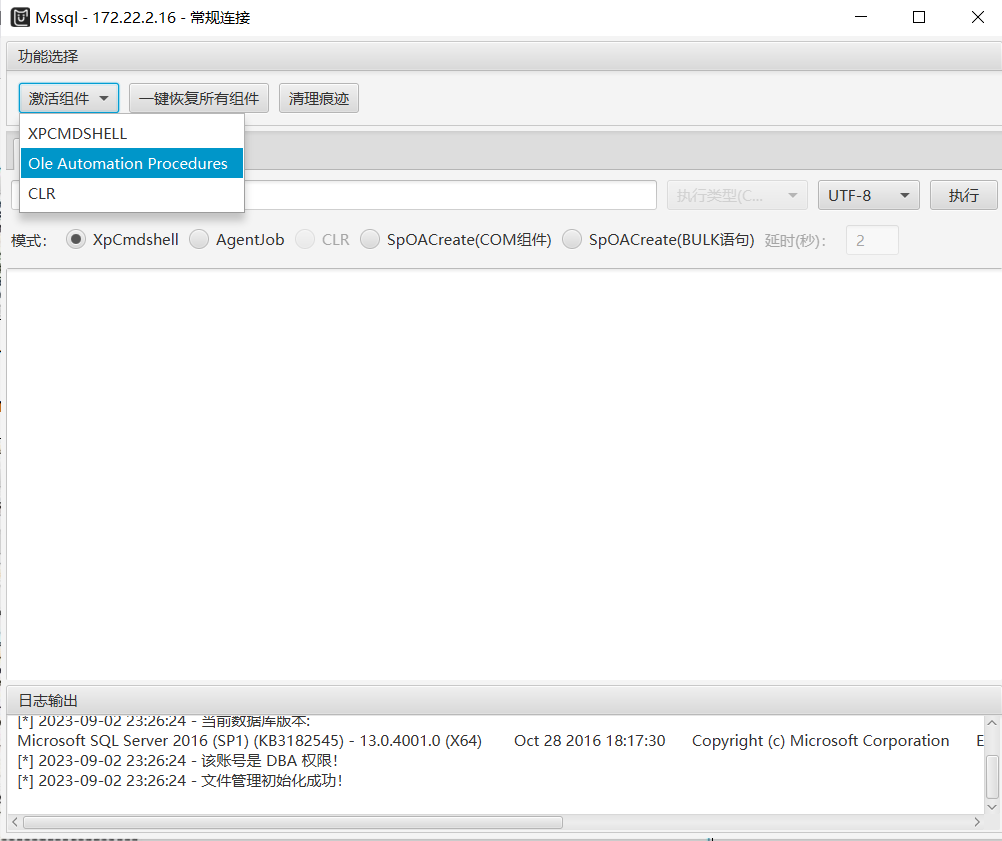This screenshot has height=841, width=1002.
Task: Select the AgentJob mode radio button
Action: pos(199,240)
